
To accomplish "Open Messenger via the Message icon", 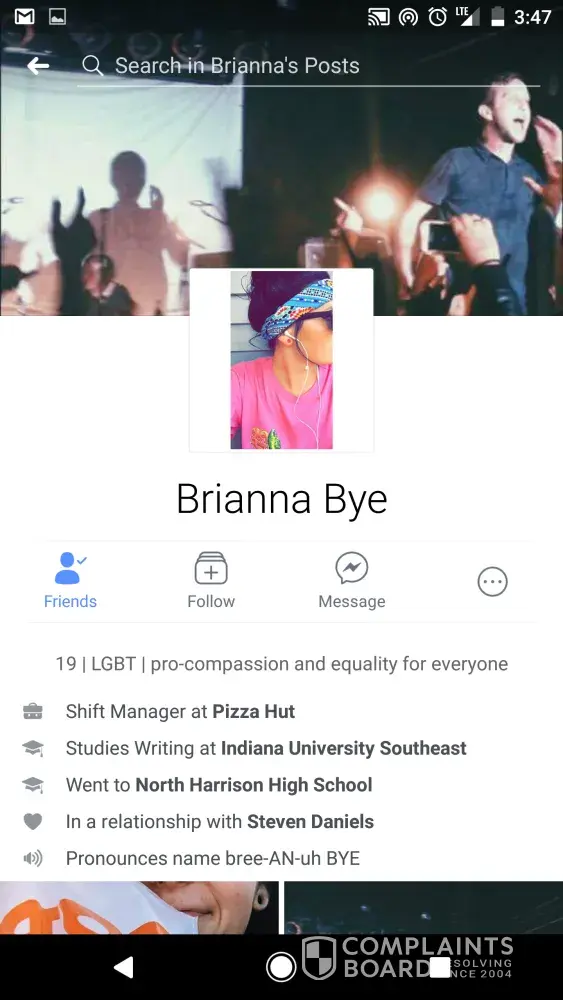I will tap(352, 581).
